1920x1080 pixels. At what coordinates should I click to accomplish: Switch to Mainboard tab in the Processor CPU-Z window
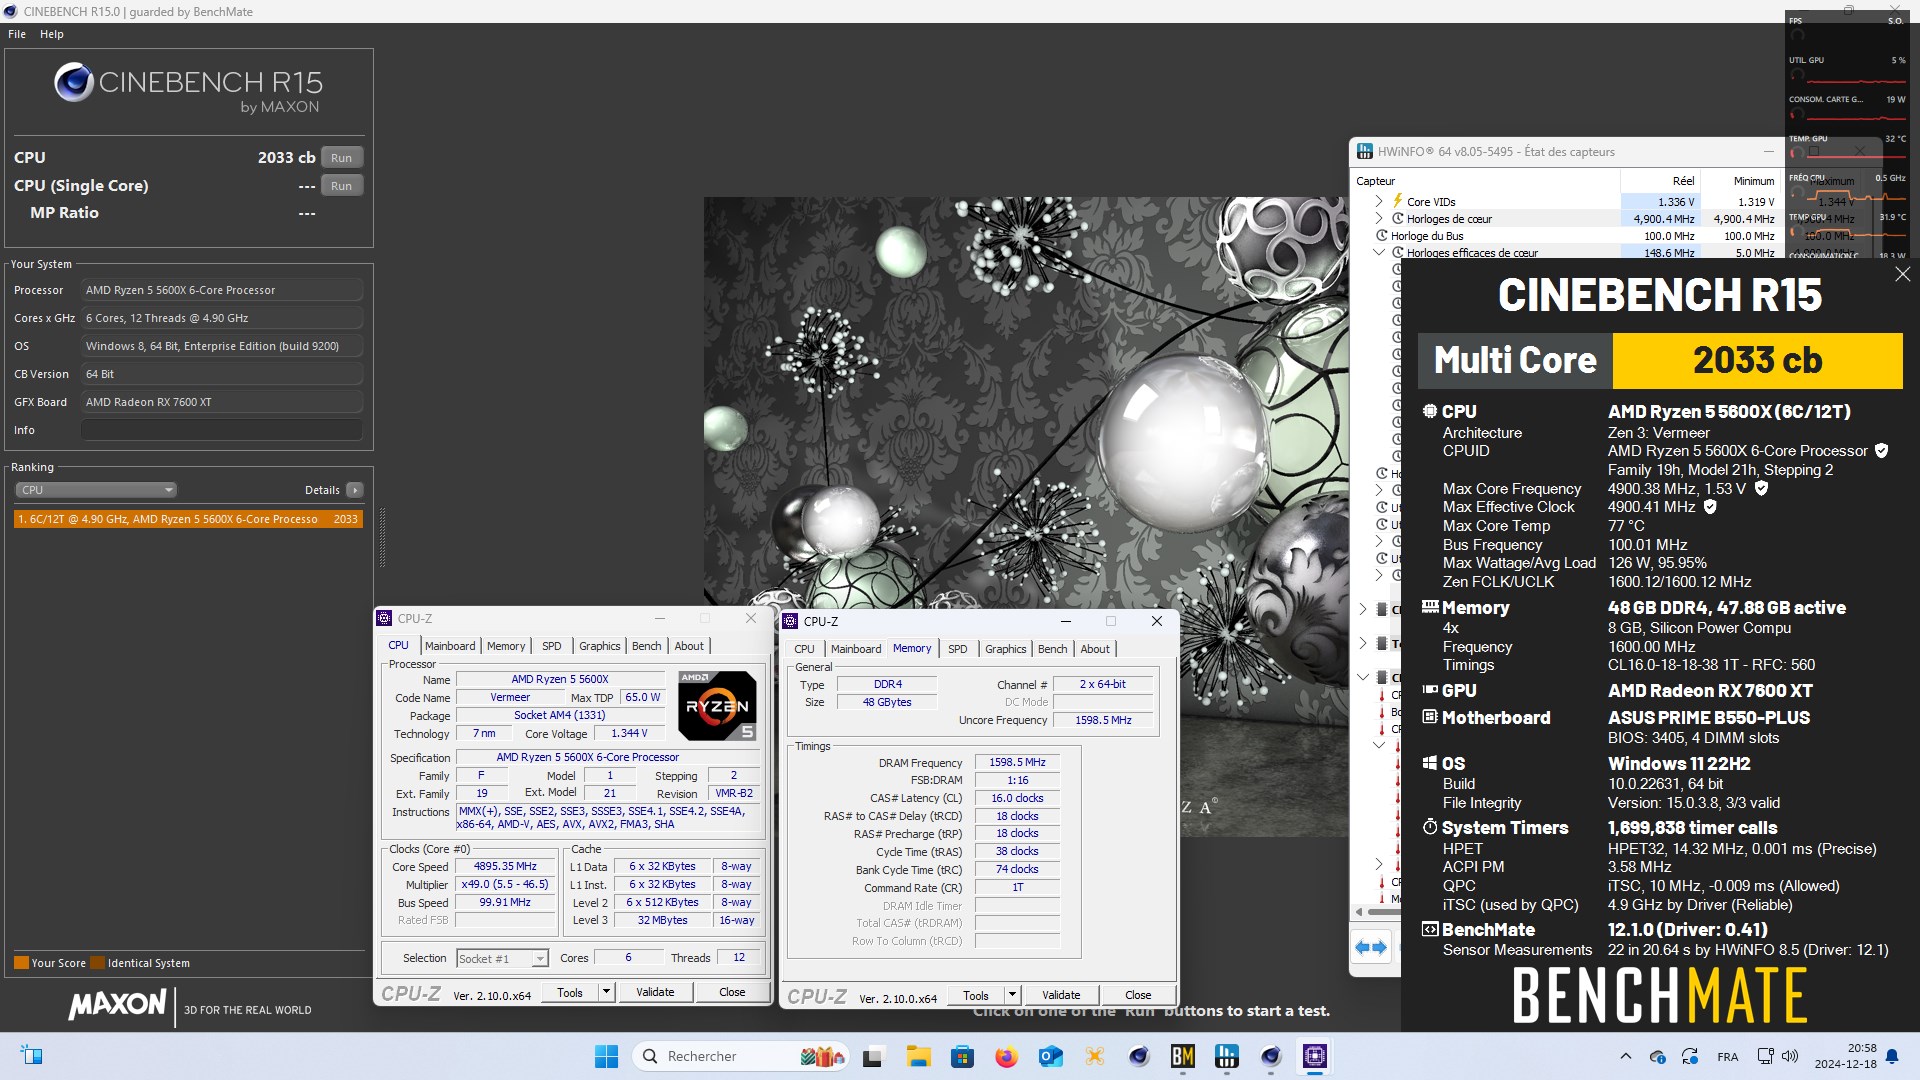click(x=450, y=646)
